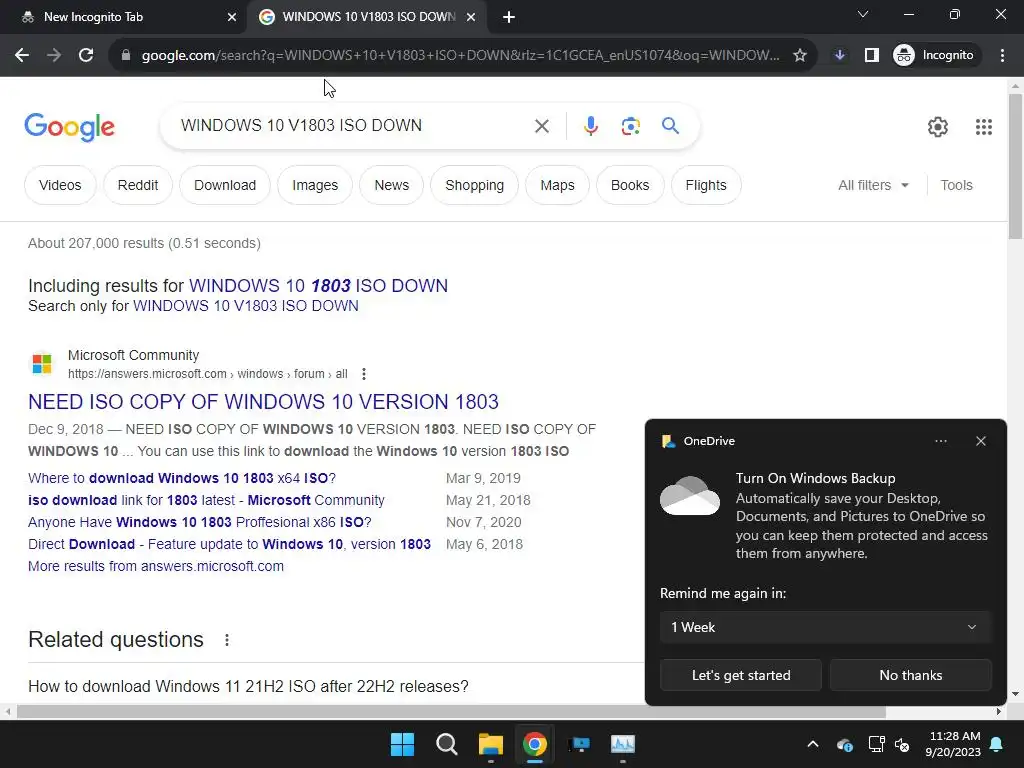Search by image with Google Lens icon
Image resolution: width=1024 pixels, height=768 pixels.
click(630, 126)
